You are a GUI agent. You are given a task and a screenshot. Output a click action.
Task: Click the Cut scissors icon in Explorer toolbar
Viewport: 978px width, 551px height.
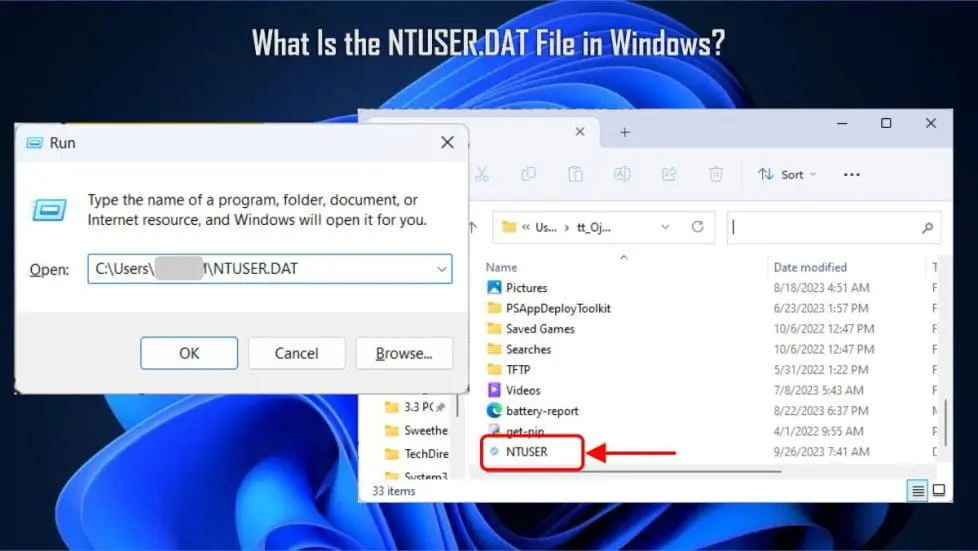point(482,174)
